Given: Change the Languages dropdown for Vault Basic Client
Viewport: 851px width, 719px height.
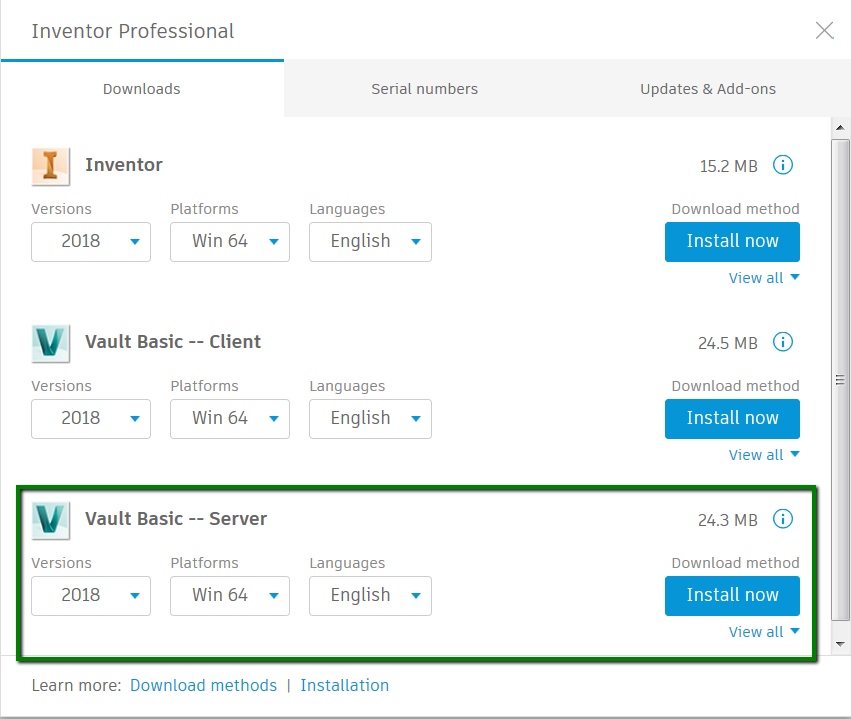Looking at the screenshot, I should 370,418.
